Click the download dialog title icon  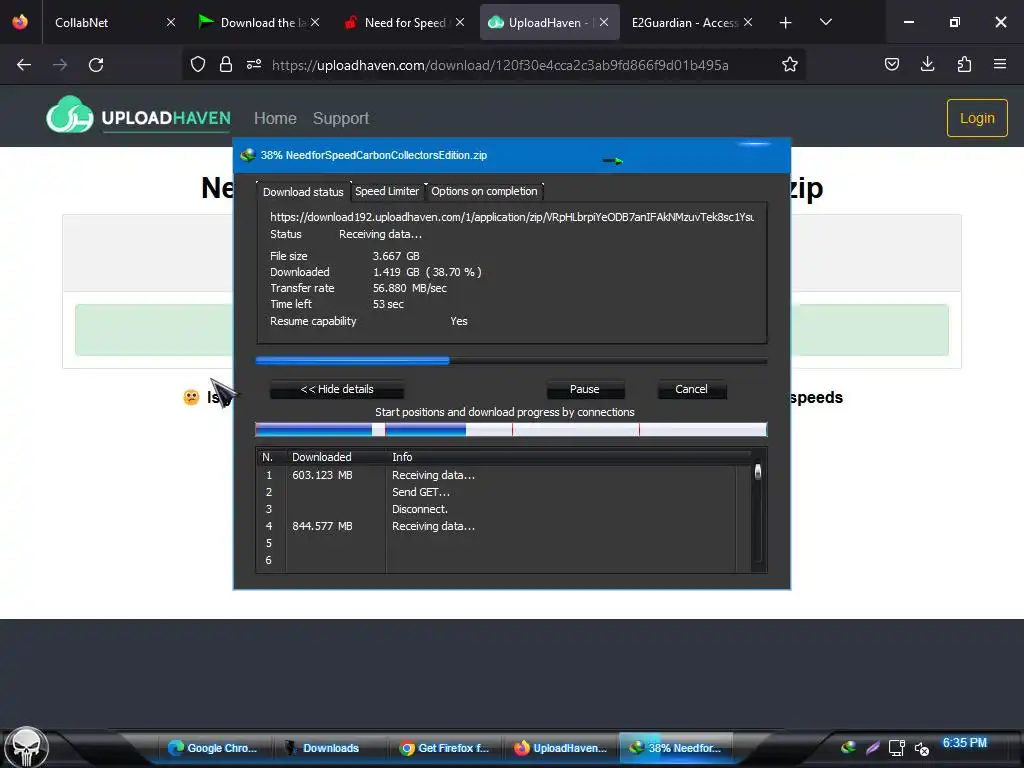coord(248,155)
